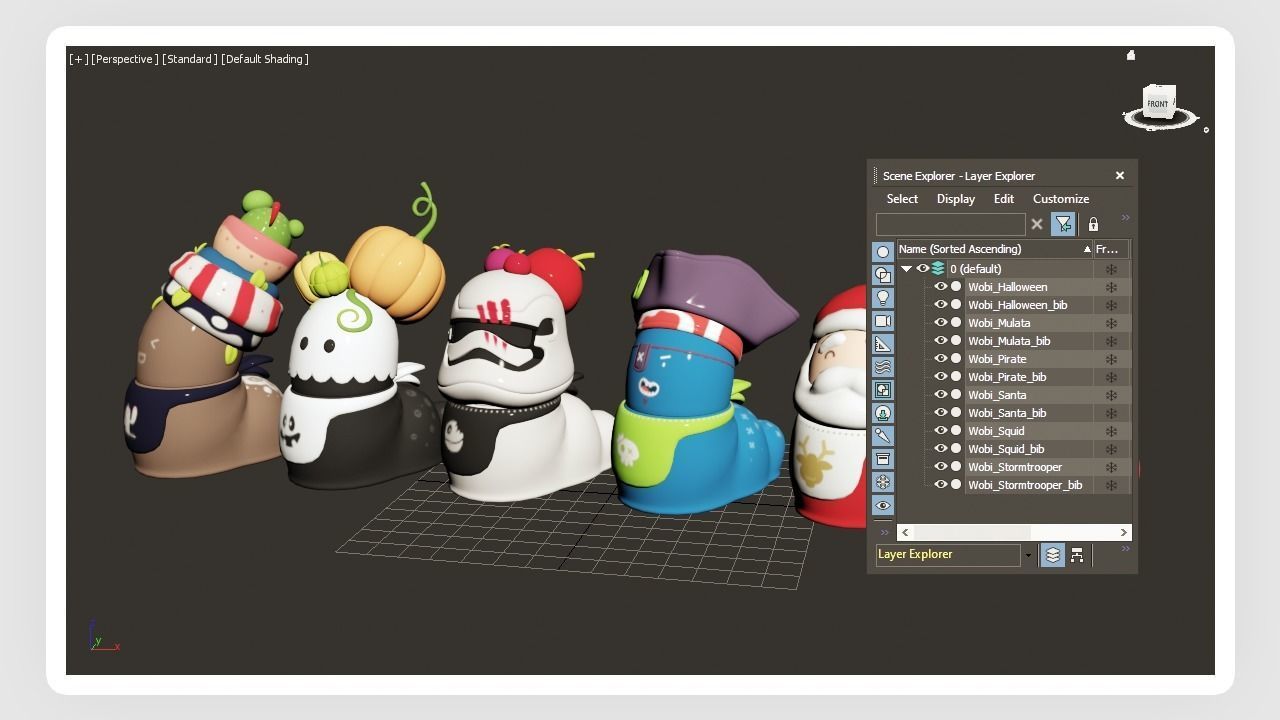Click the Wobi_Pirate object color dot
The height and width of the screenshot is (720, 1280).
pyautogui.click(x=956, y=359)
